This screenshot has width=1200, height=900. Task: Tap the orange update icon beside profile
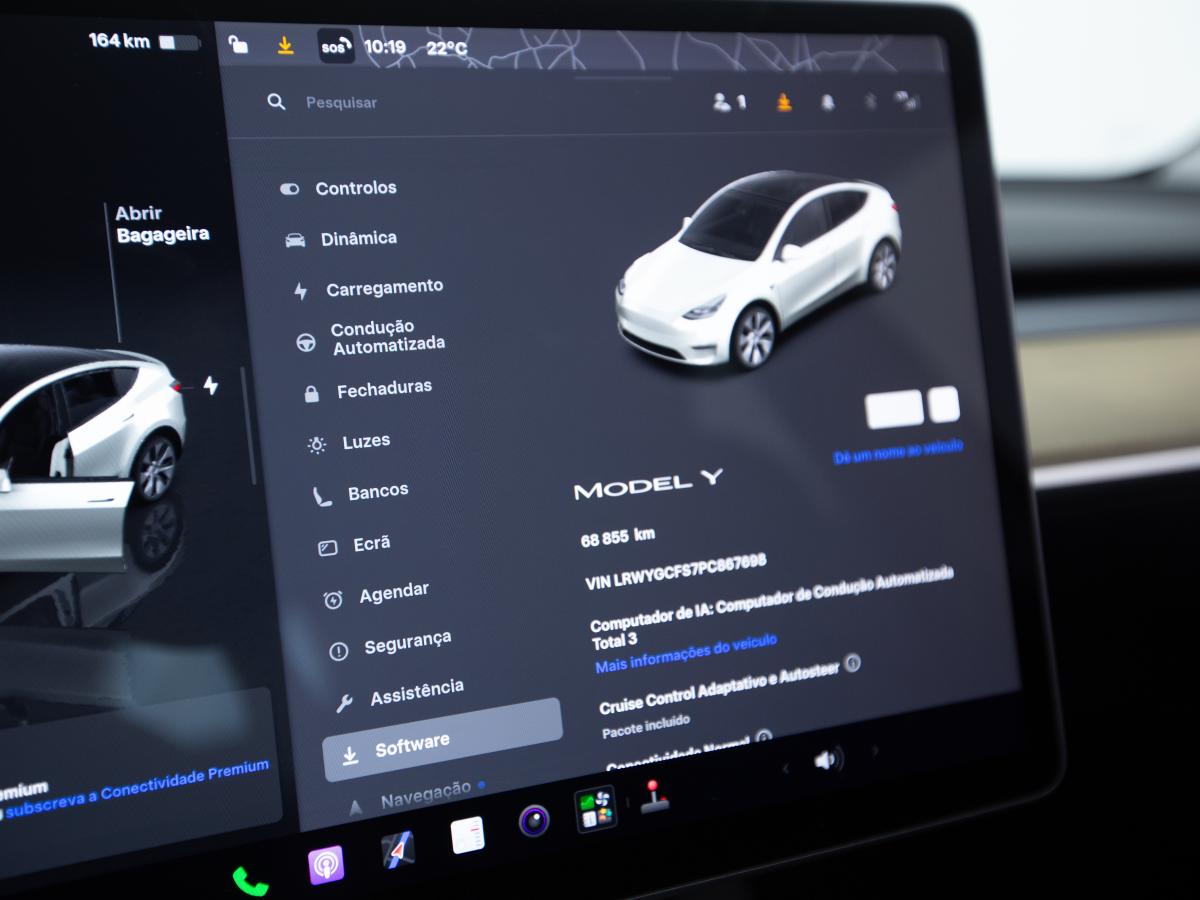(x=784, y=102)
